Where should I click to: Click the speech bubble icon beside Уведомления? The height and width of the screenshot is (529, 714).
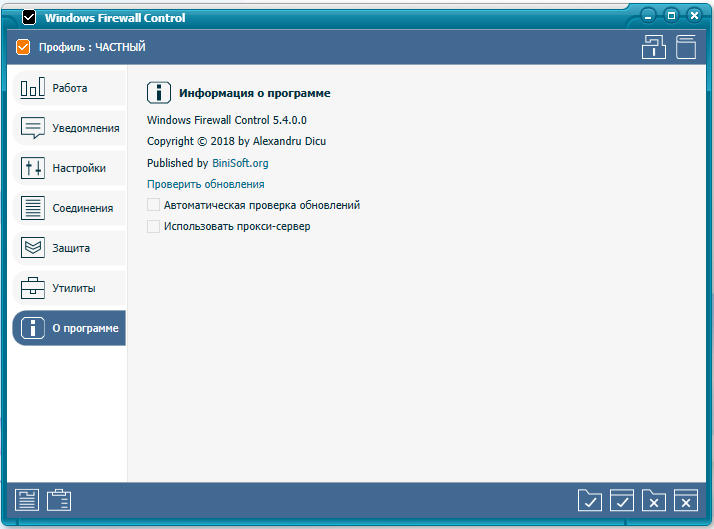click(33, 128)
